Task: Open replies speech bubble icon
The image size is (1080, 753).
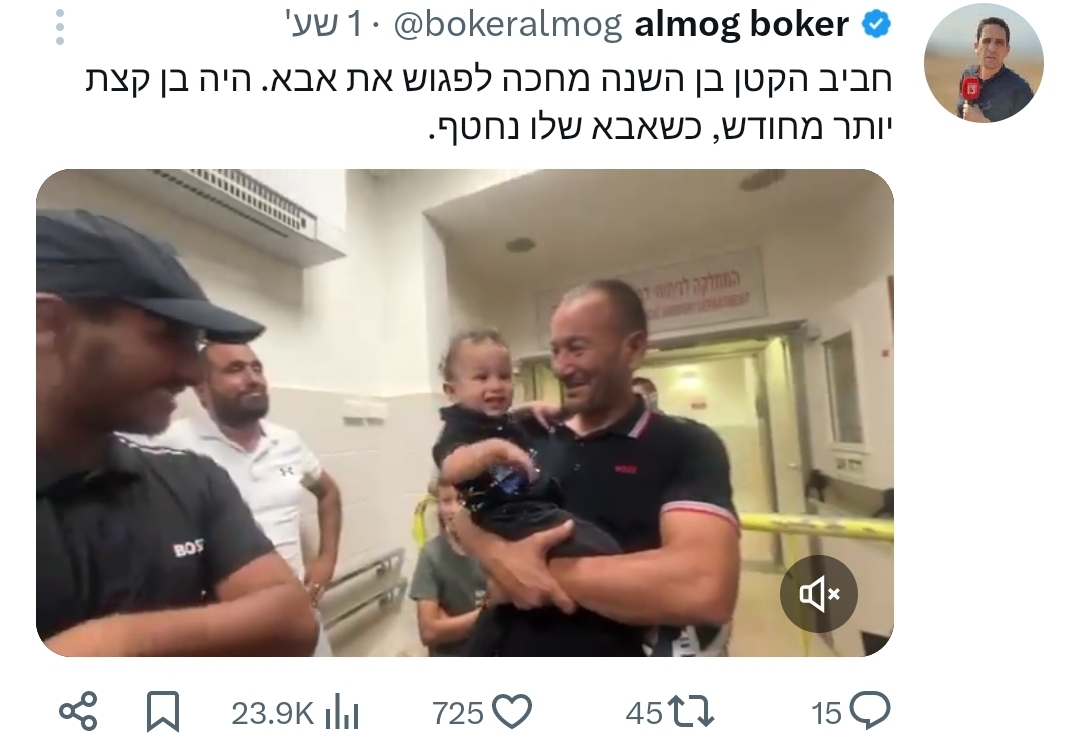Action: pyautogui.click(x=869, y=712)
